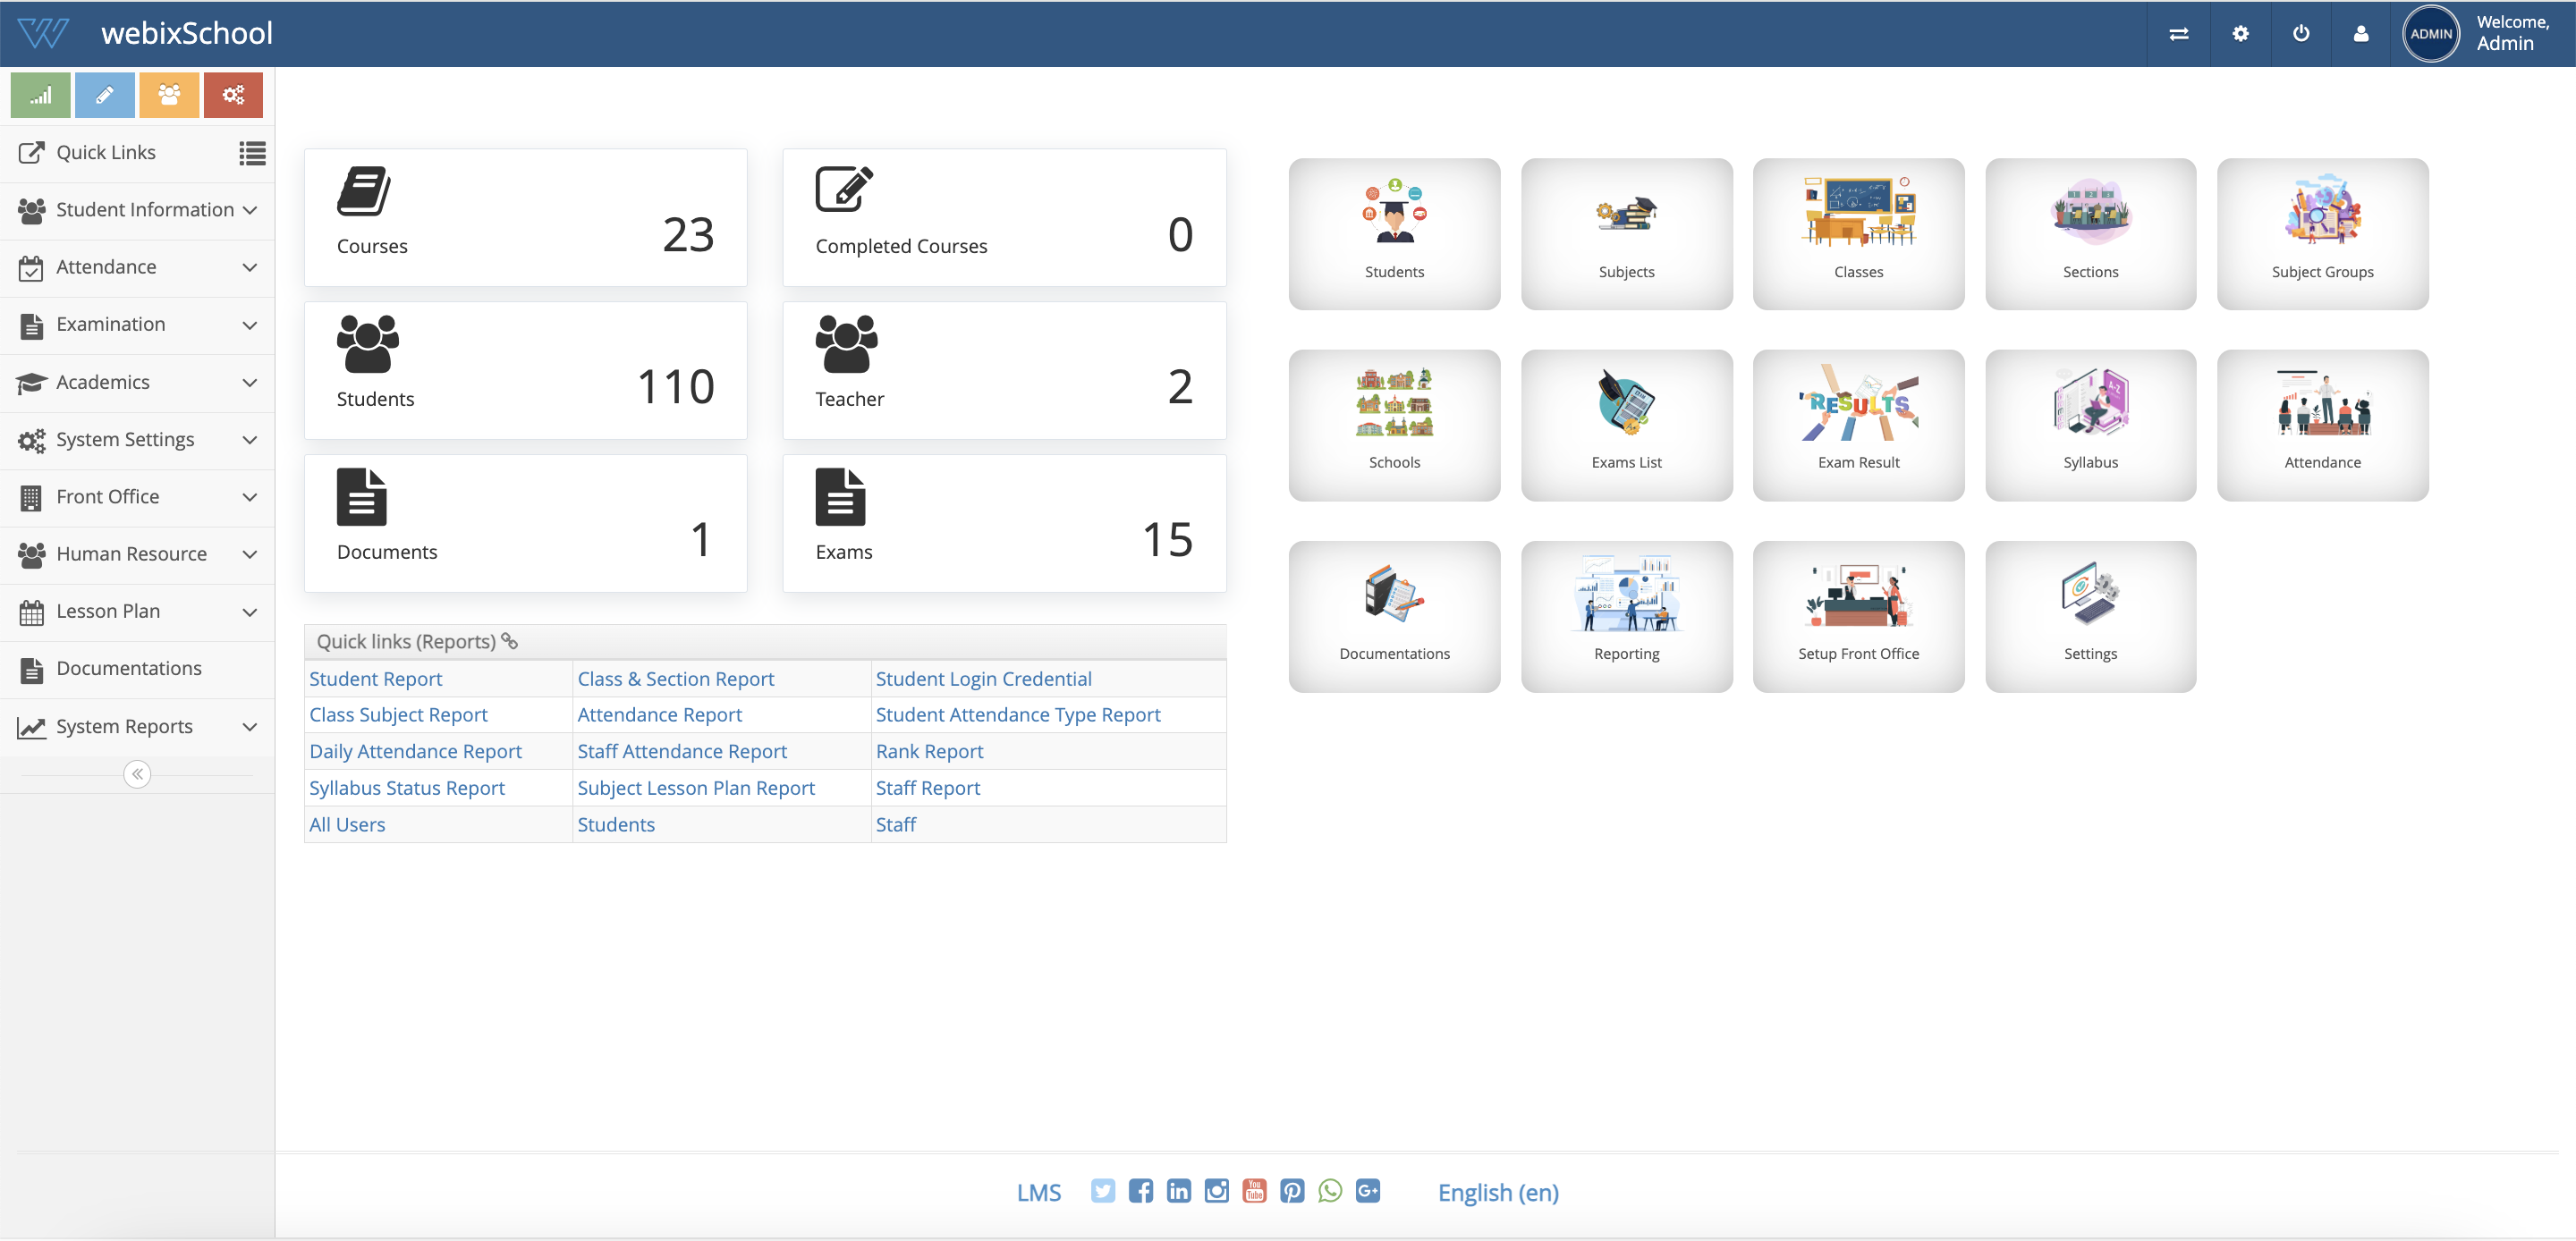The width and height of the screenshot is (2576, 1241).
Task: Click the blue pencil edit icon button
Action: (104, 95)
